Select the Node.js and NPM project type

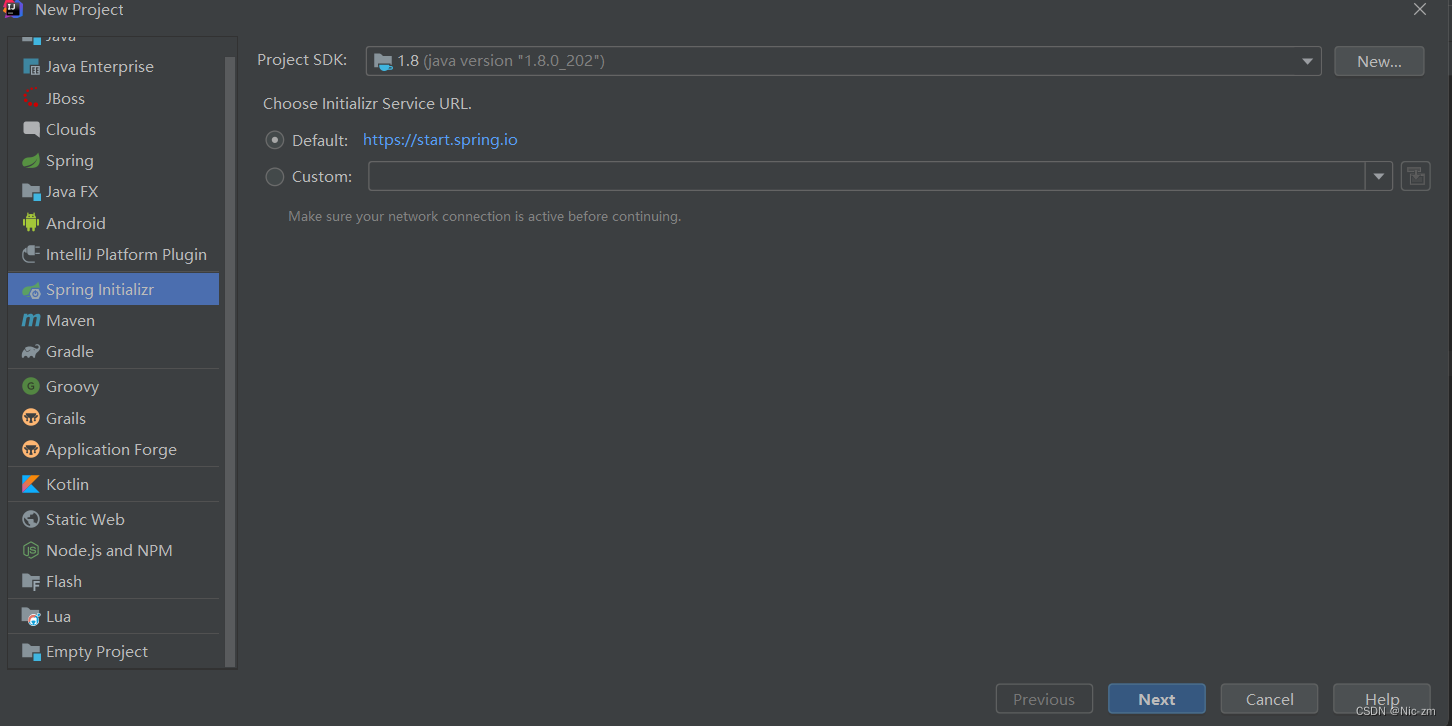pyautogui.click(x=109, y=550)
